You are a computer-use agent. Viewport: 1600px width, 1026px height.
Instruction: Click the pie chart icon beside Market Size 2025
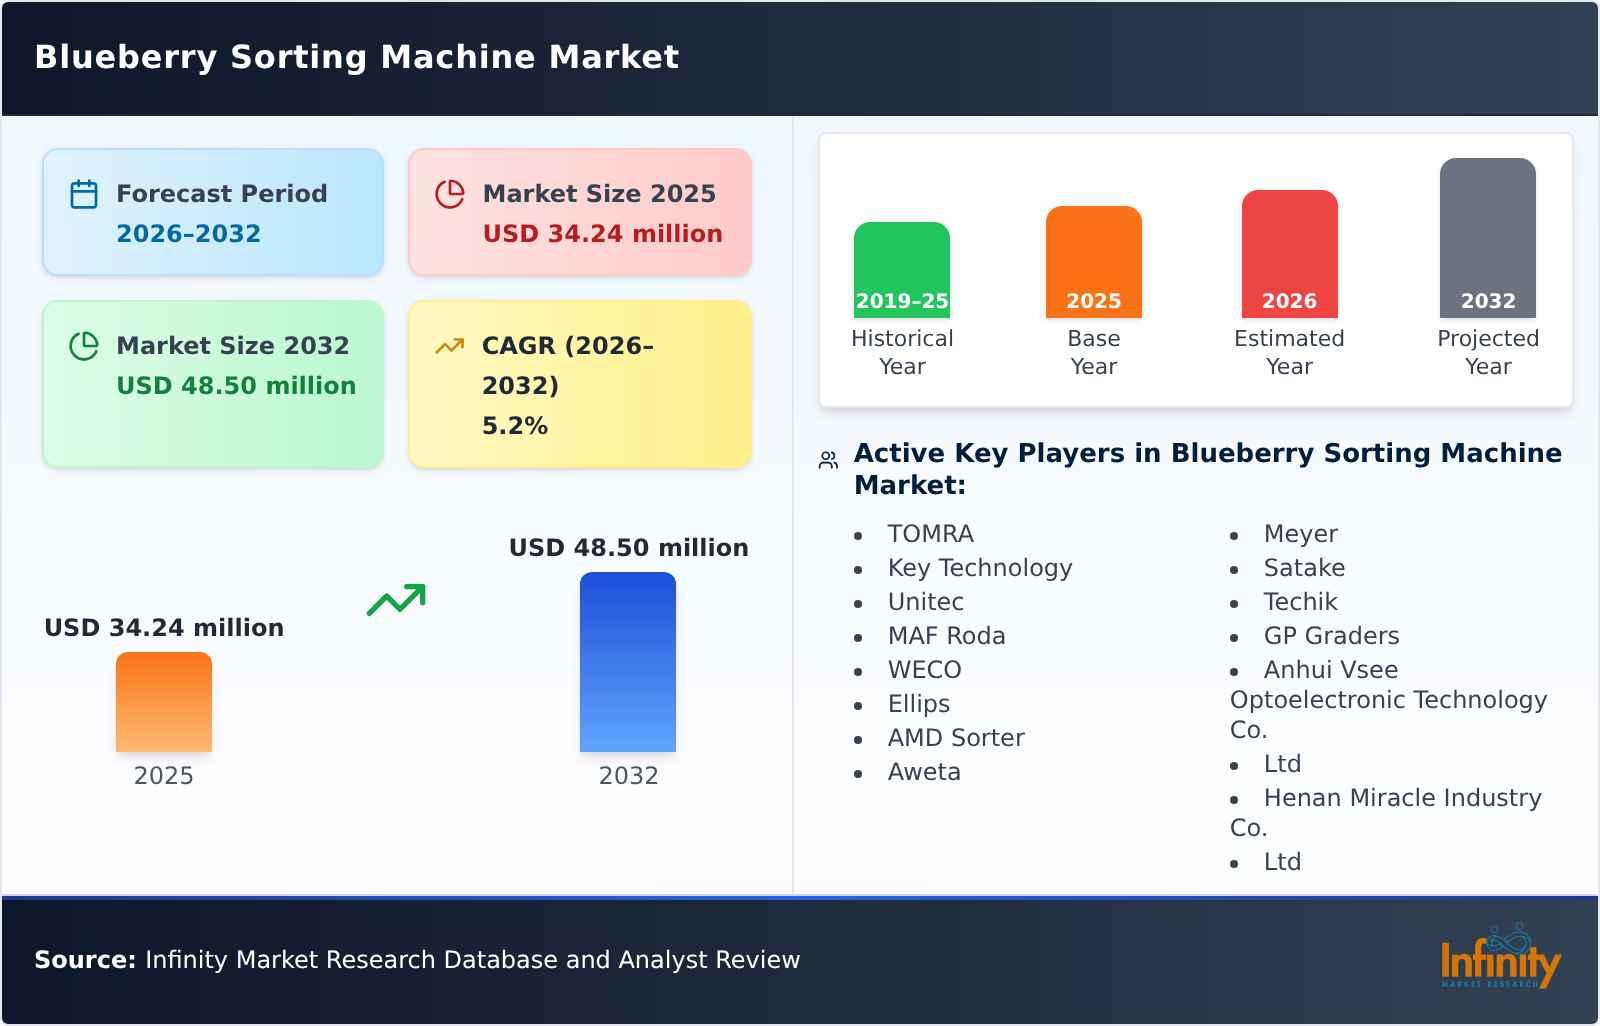click(x=450, y=192)
